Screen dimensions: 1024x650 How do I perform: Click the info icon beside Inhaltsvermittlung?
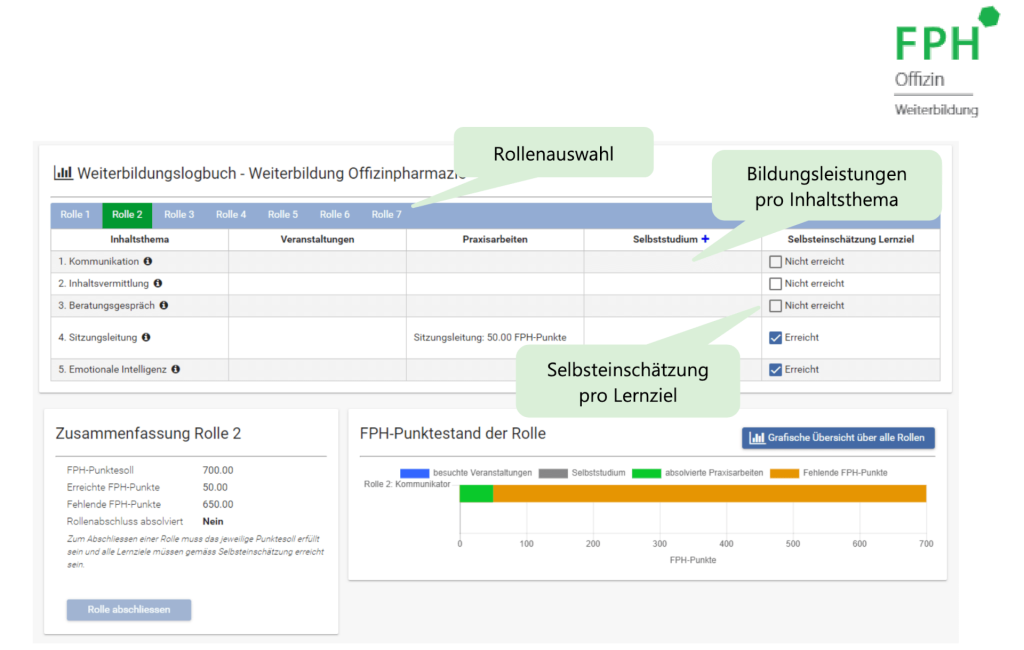[x=159, y=283]
